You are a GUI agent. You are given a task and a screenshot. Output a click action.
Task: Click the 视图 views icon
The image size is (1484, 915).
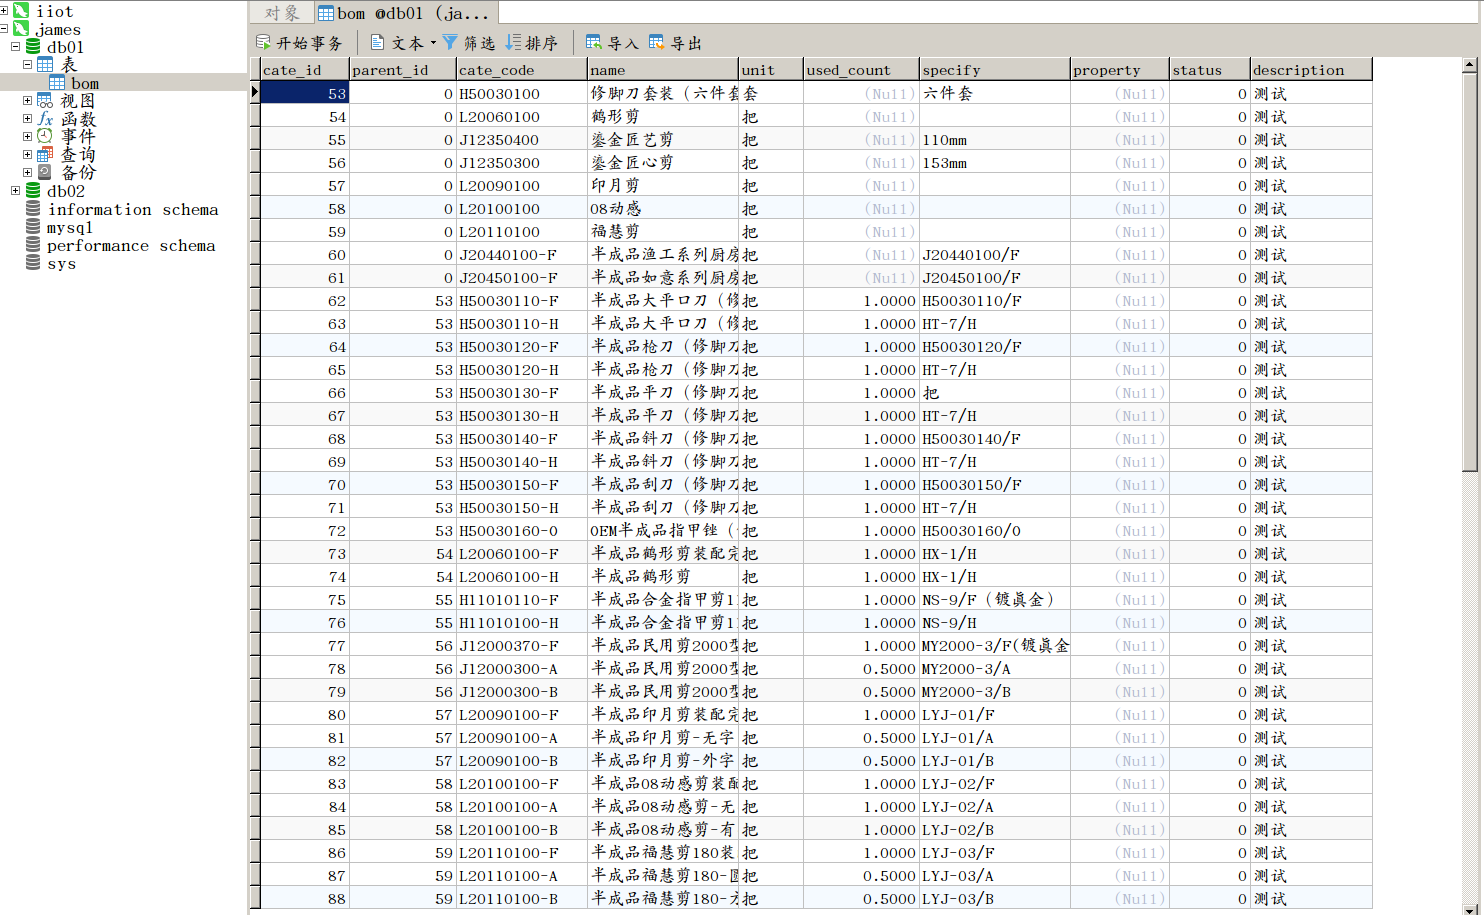[x=45, y=101]
